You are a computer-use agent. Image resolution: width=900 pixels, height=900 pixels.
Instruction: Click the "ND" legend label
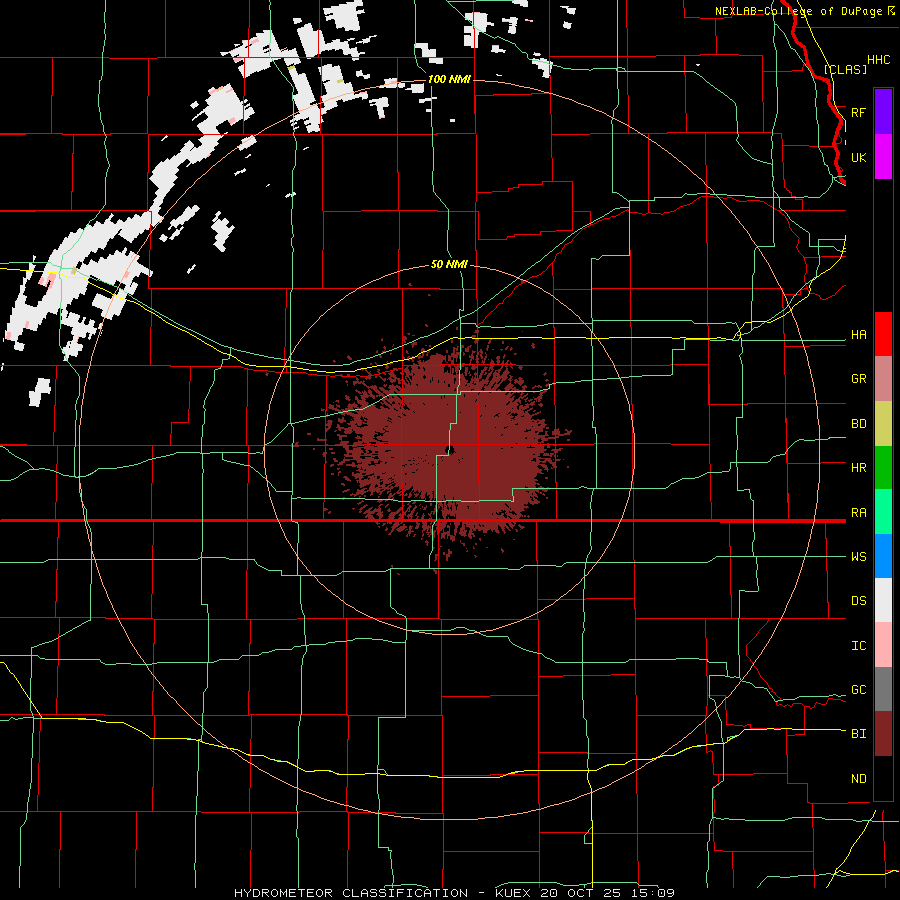tap(858, 779)
